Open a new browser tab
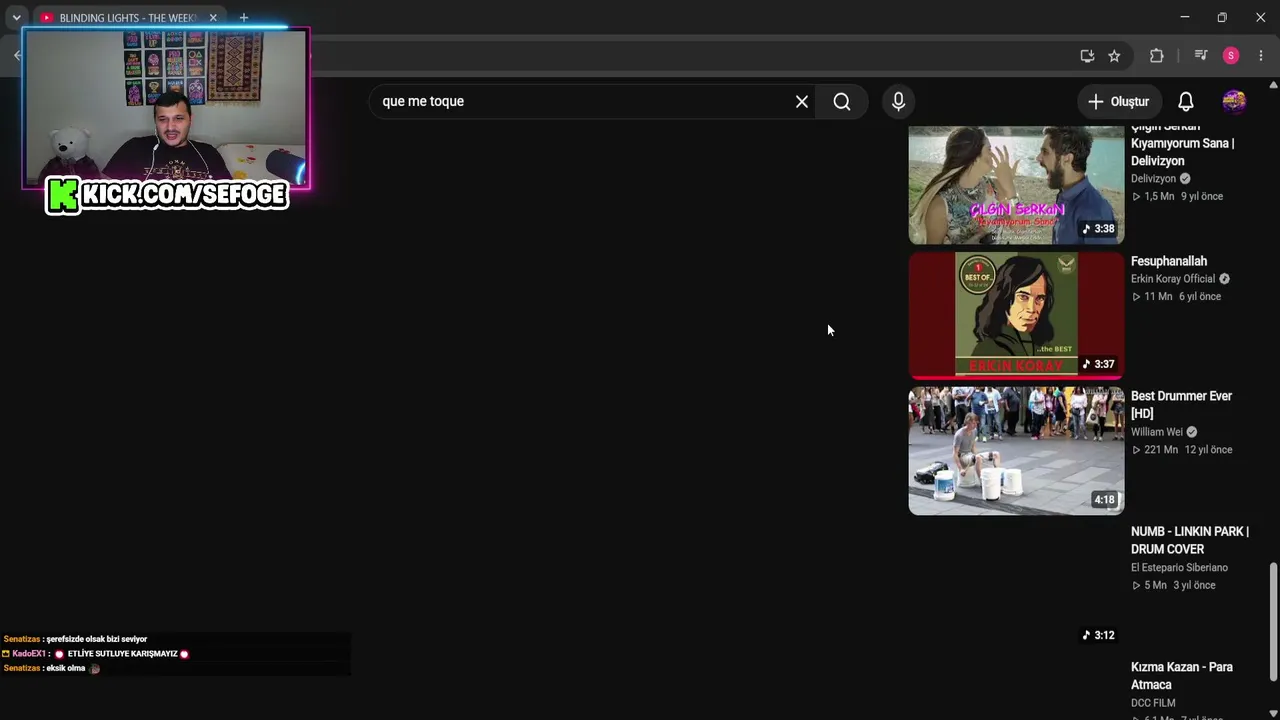This screenshot has width=1280, height=720. [x=243, y=17]
